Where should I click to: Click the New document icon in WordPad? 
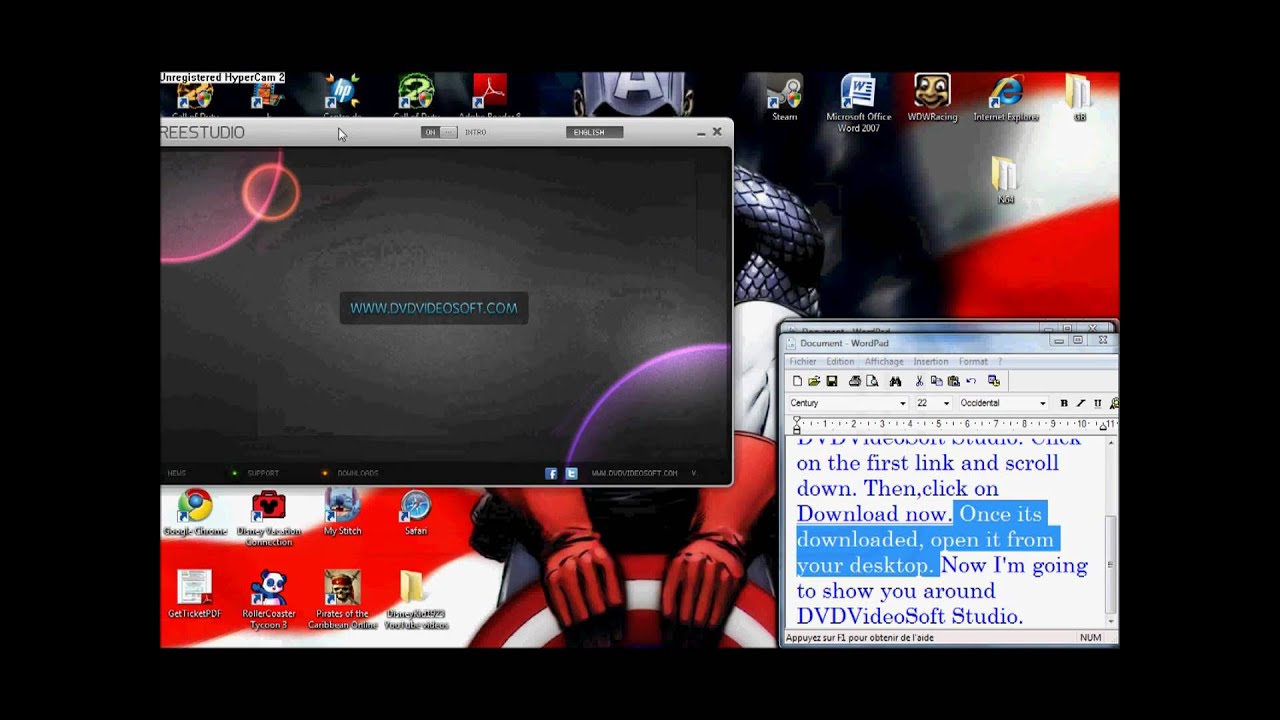tap(797, 381)
